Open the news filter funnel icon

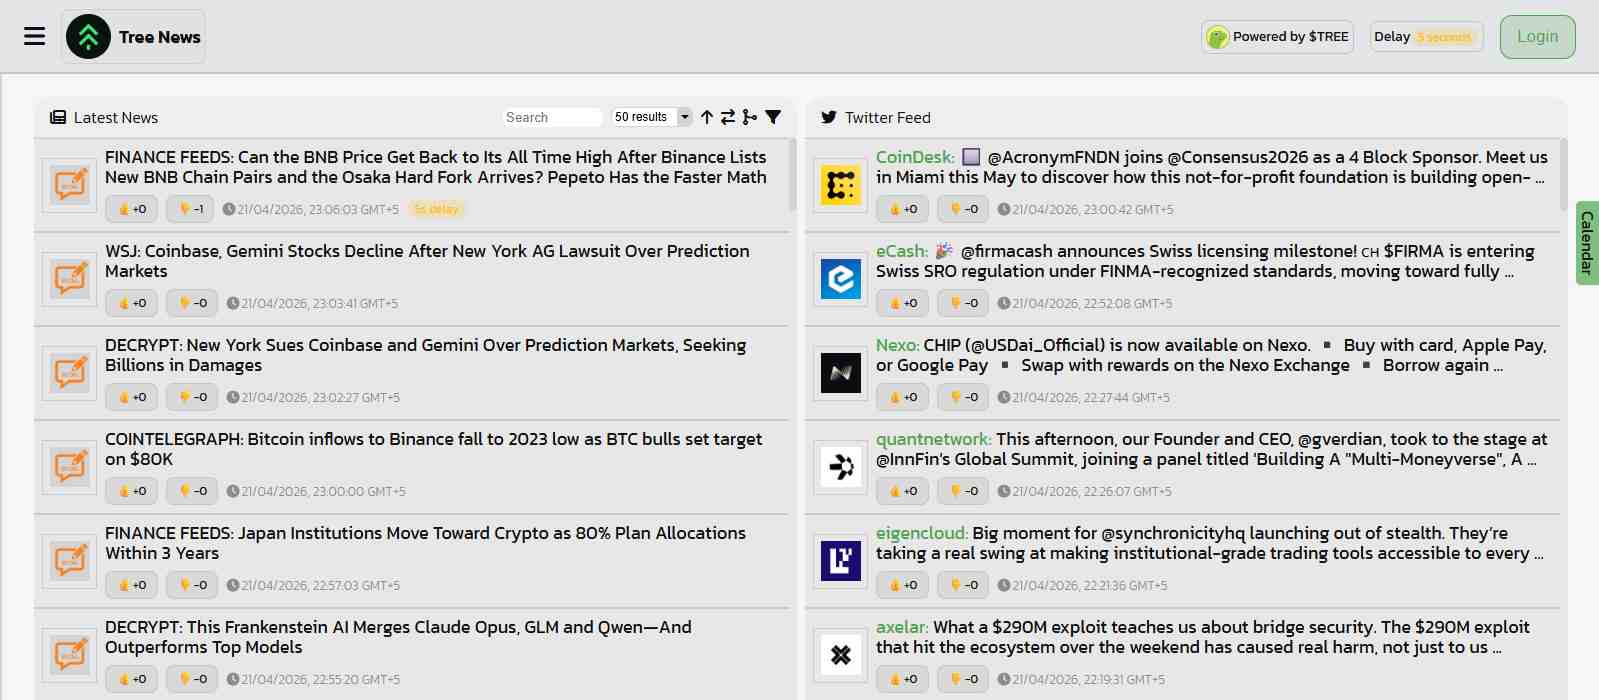(773, 117)
